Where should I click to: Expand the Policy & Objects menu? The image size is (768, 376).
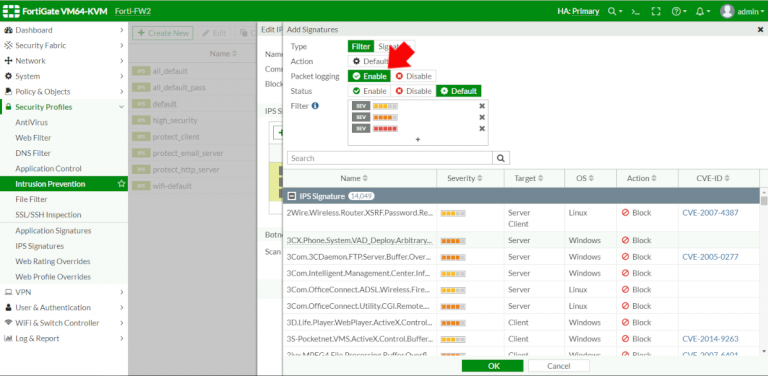point(64,92)
